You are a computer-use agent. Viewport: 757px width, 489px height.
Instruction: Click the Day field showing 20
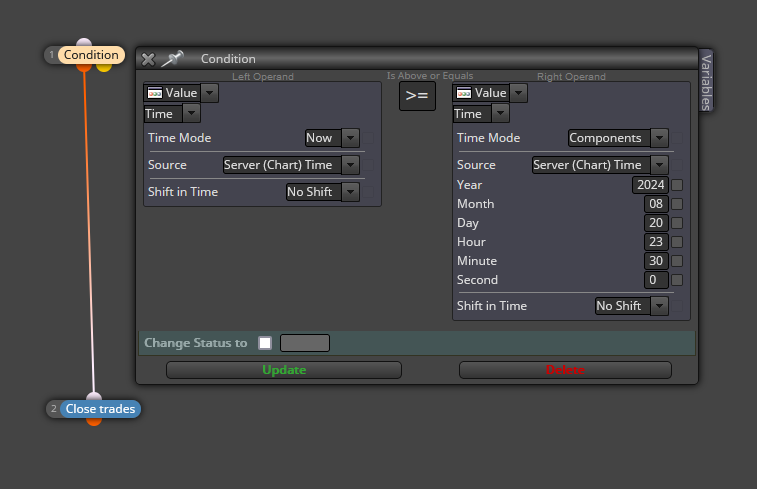pyautogui.click(x=656, y=223)
